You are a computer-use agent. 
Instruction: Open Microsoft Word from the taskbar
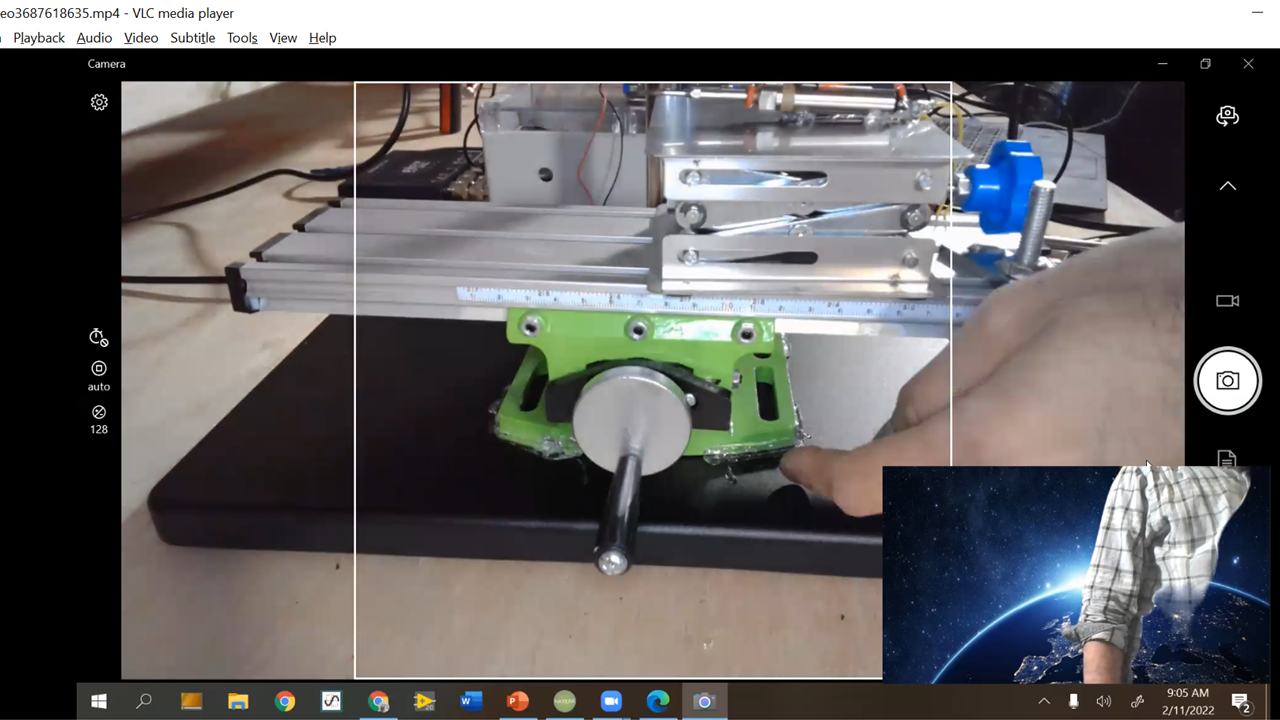471,702
